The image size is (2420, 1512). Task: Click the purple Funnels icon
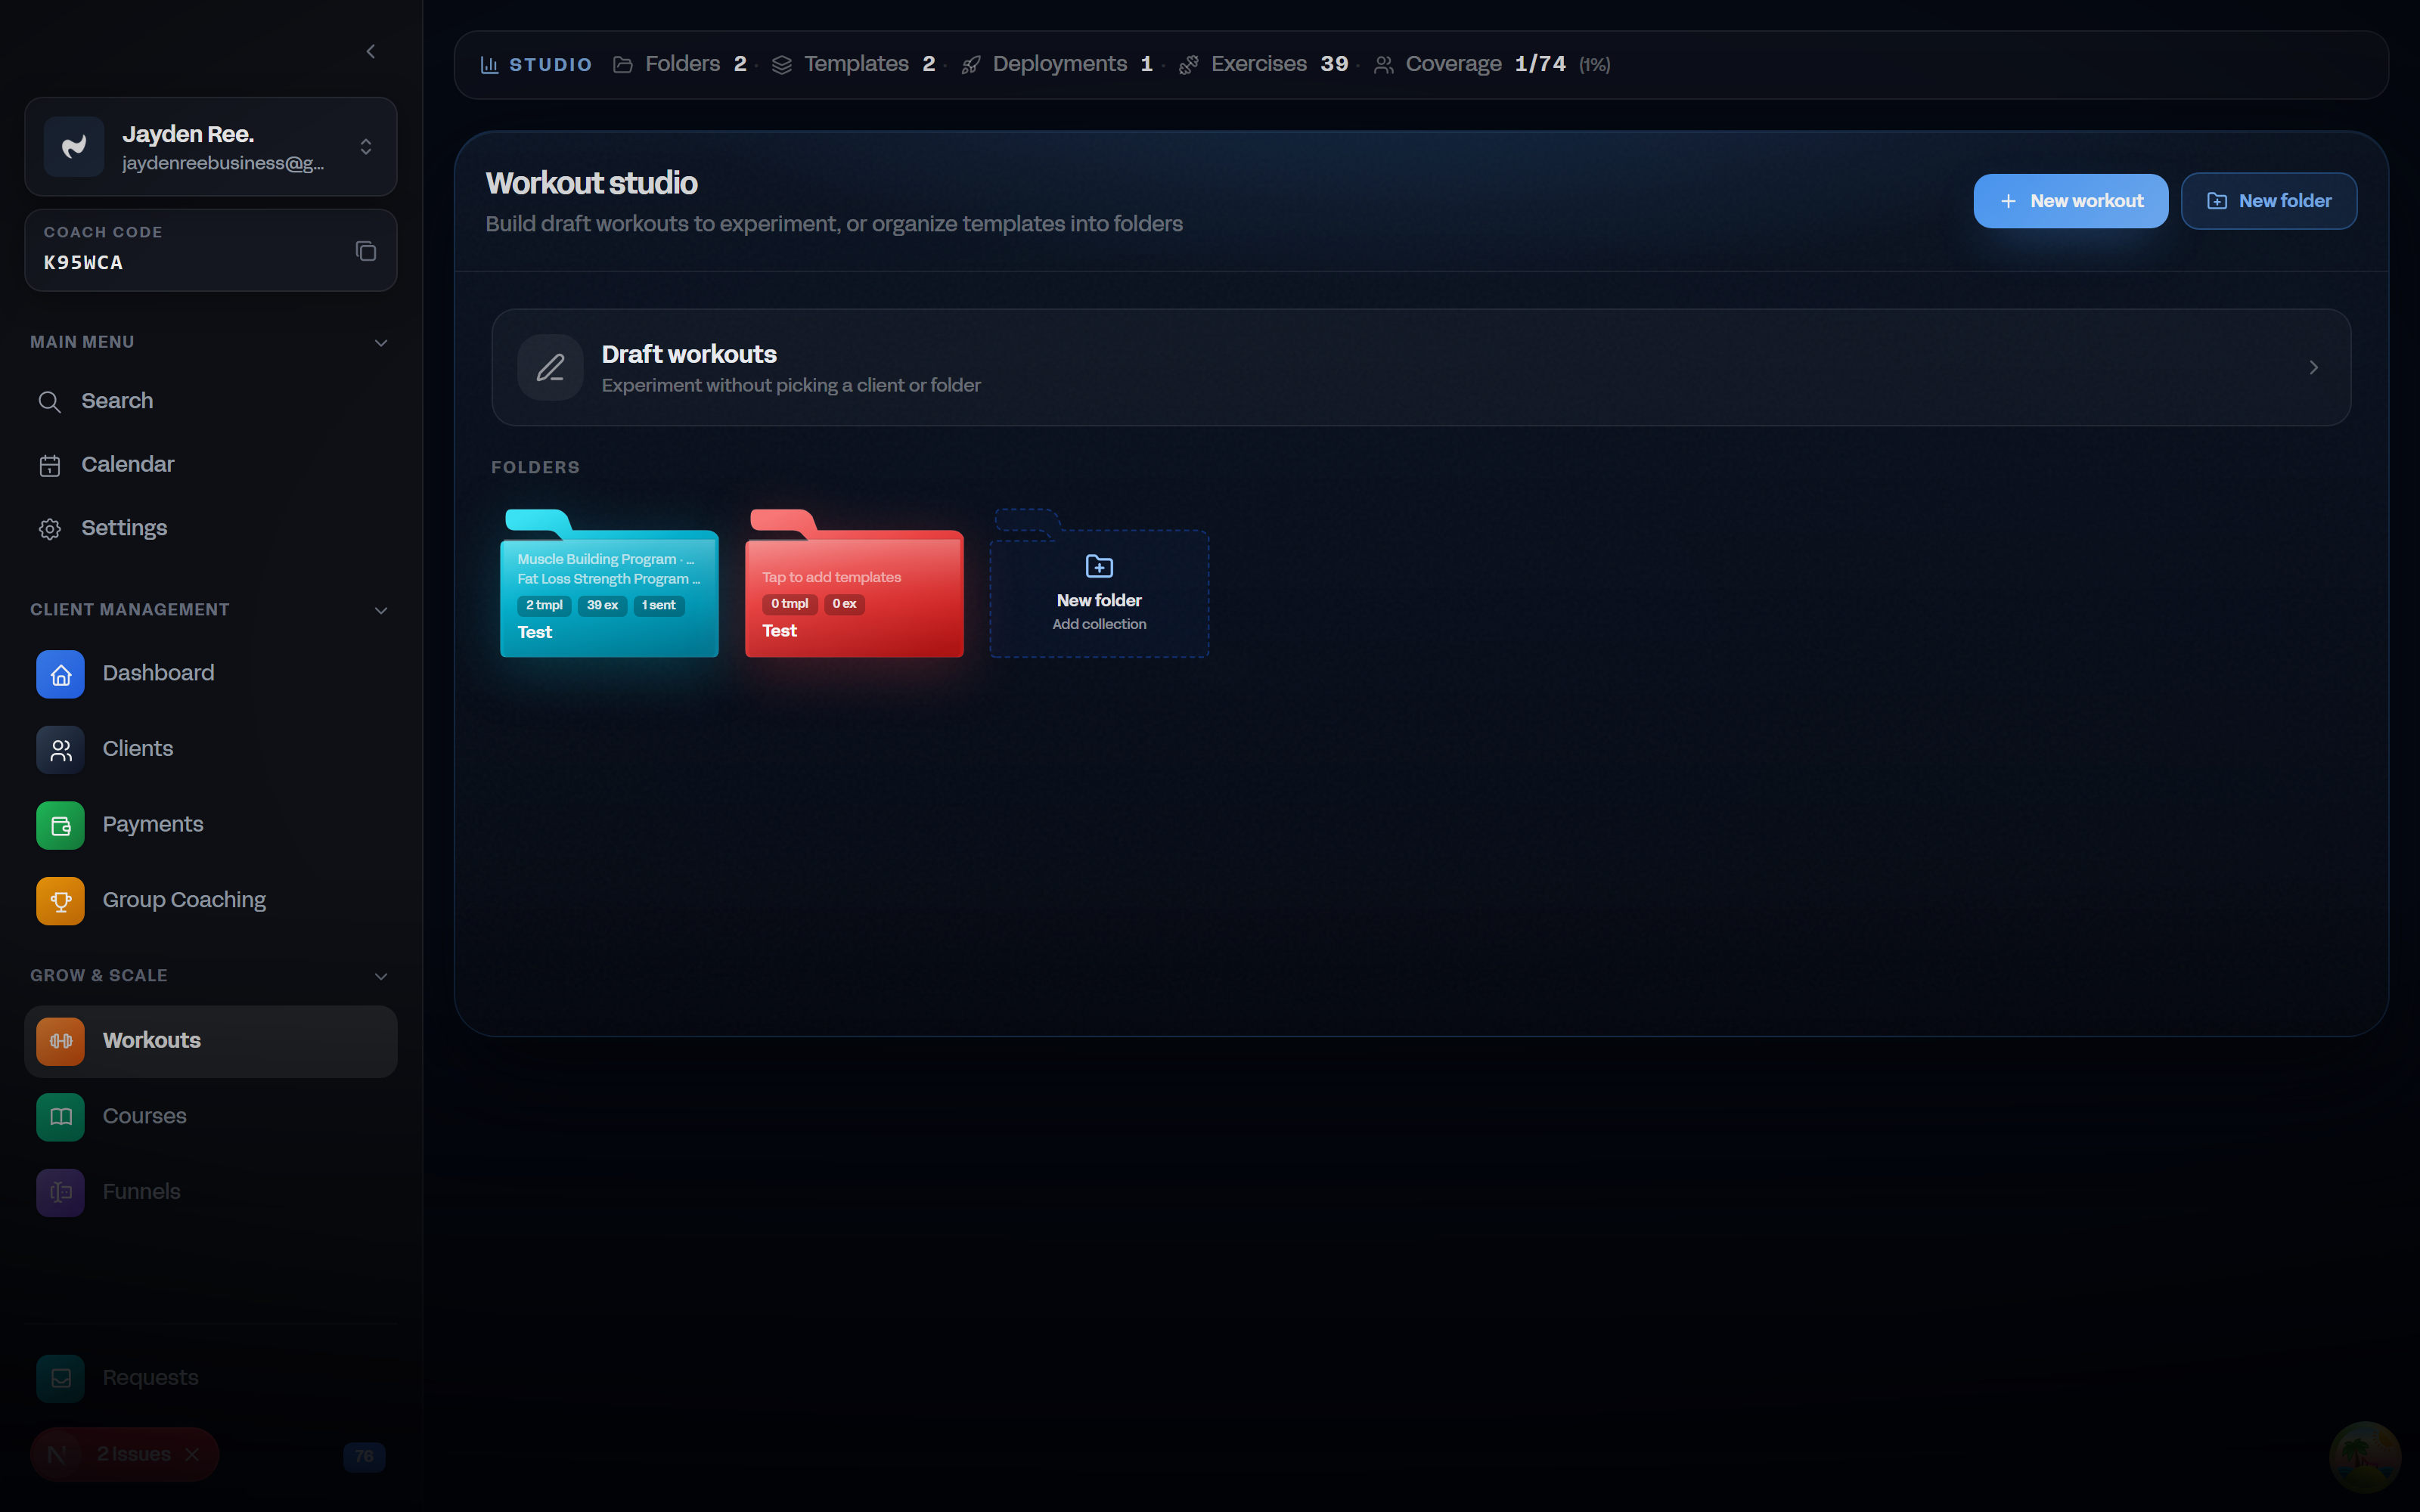pos(60,1193)
